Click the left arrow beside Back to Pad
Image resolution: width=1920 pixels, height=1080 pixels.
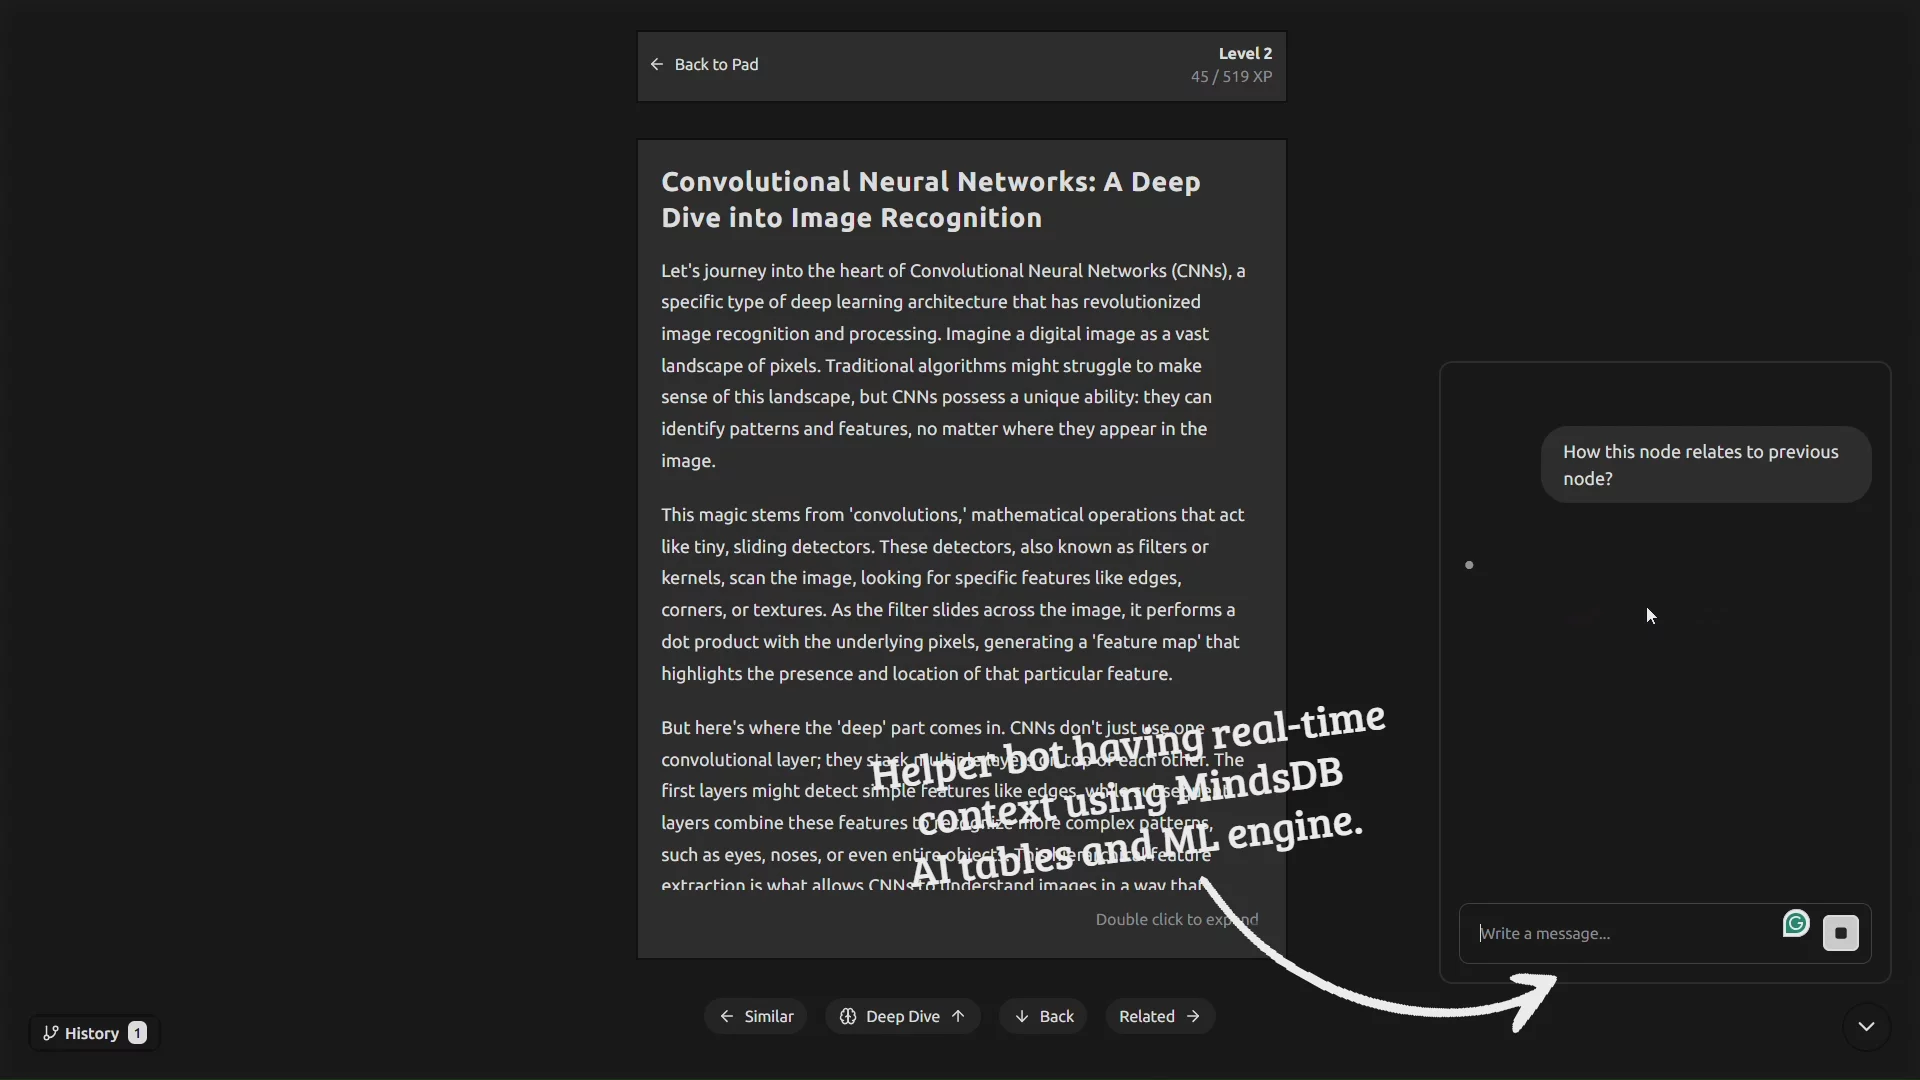pos(657,65)
